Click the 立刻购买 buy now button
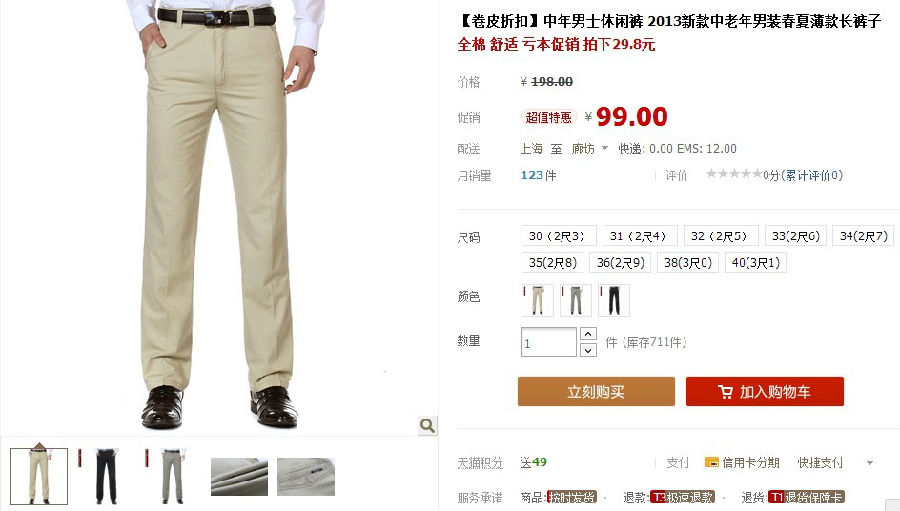The width and height of the screenshot is (900, 511). (x=596, y=392)
